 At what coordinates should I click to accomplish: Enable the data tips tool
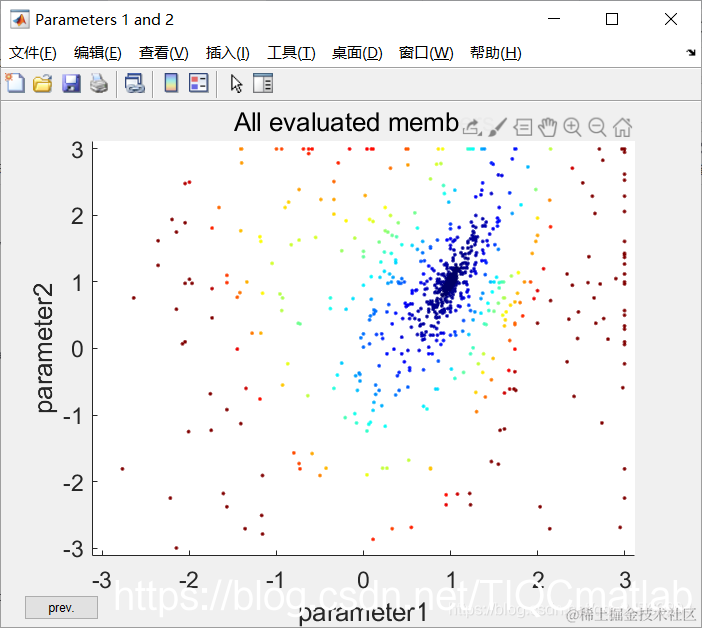click(x=523, y=127)
